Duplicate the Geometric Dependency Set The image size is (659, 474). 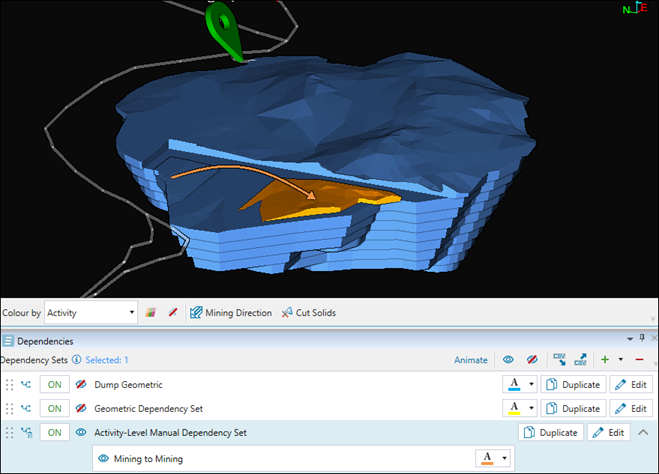tap(573, 408)
